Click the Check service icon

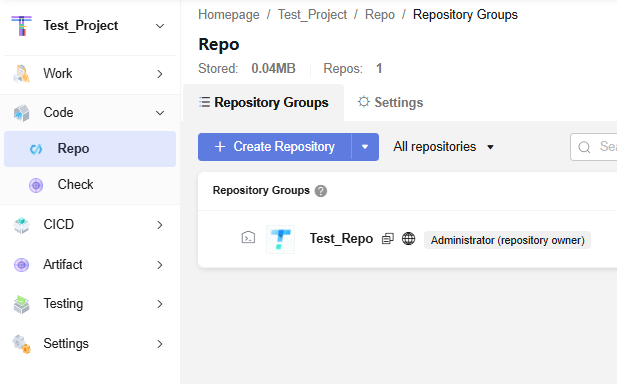pyautogui.click(x=36, y=185)
